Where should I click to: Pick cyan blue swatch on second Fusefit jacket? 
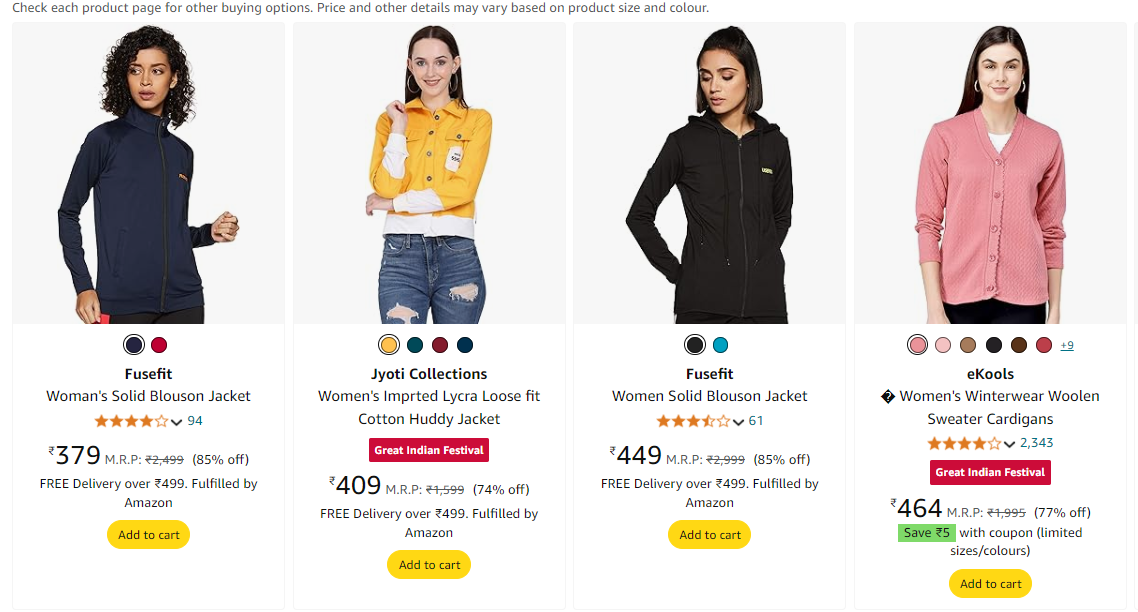click(x=721, y=345)
